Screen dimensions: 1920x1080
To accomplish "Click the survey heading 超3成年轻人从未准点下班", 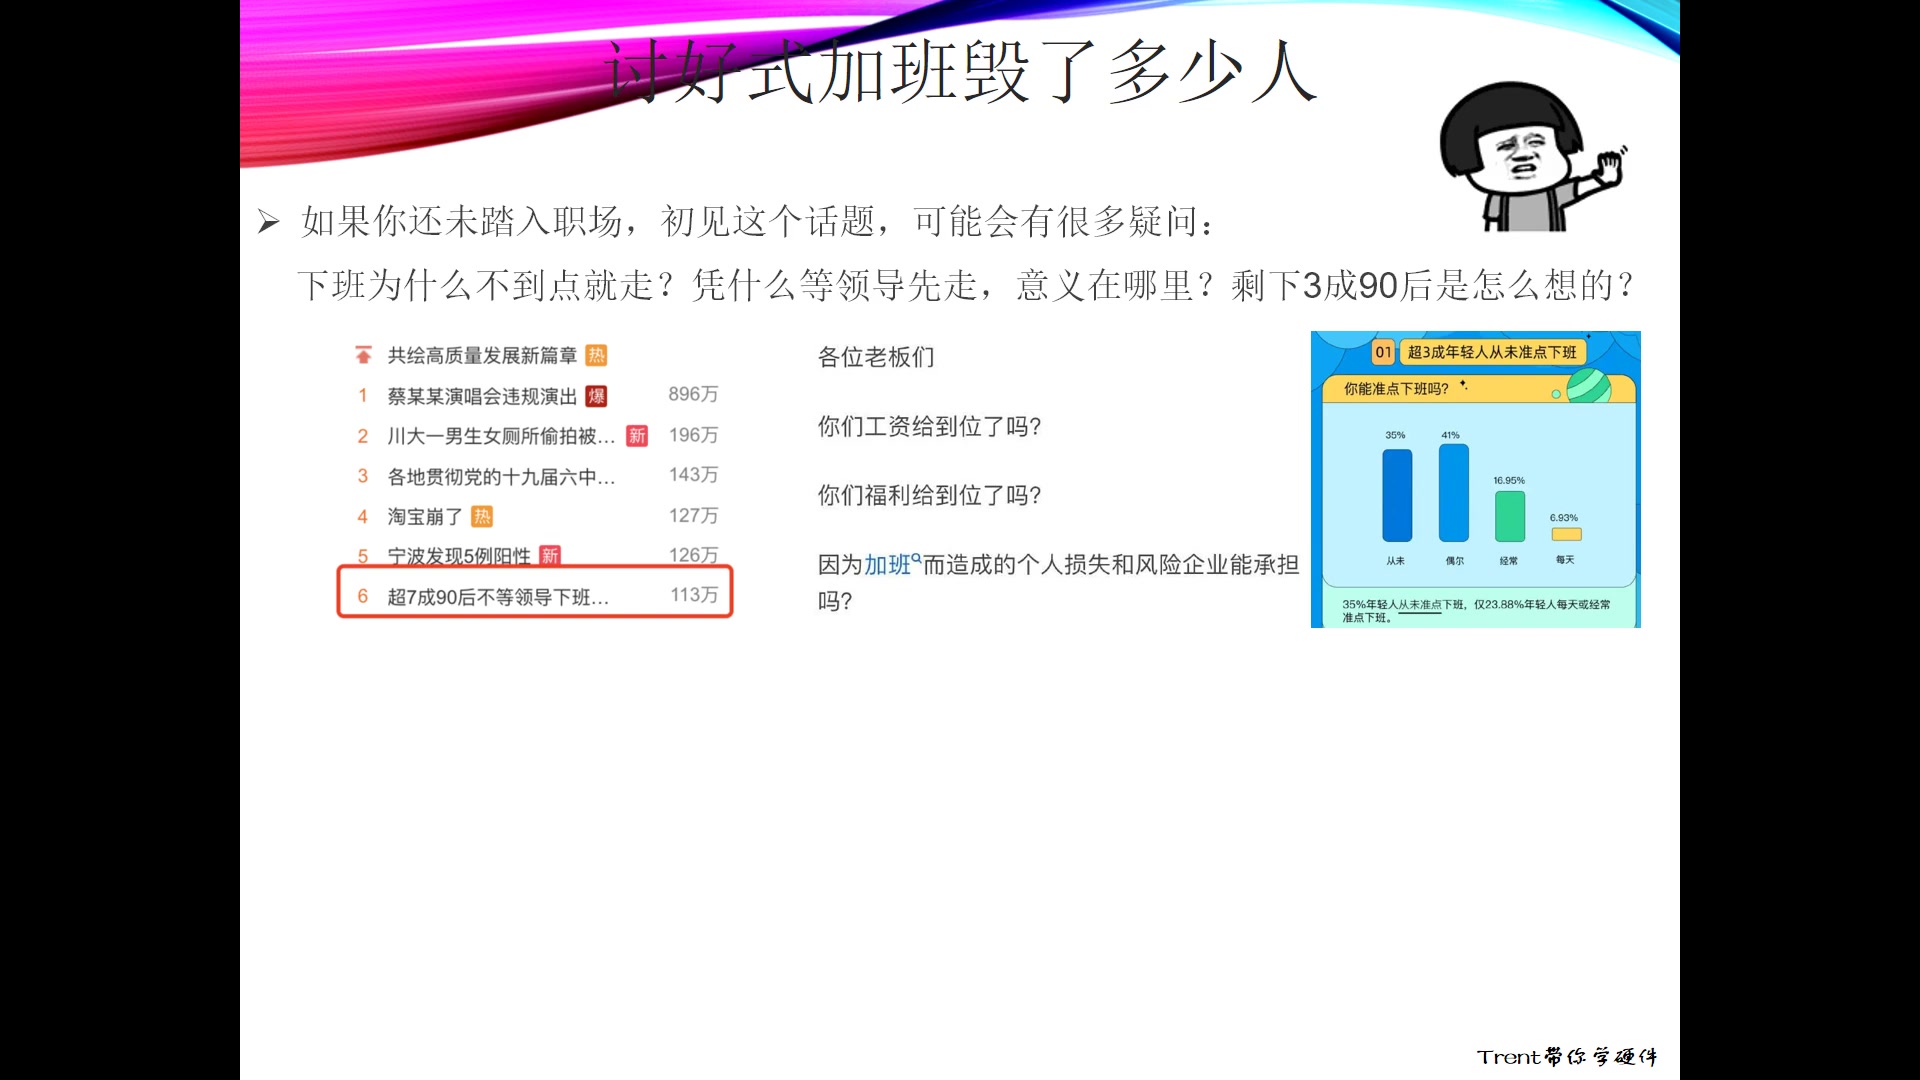I will point(1491,352).
